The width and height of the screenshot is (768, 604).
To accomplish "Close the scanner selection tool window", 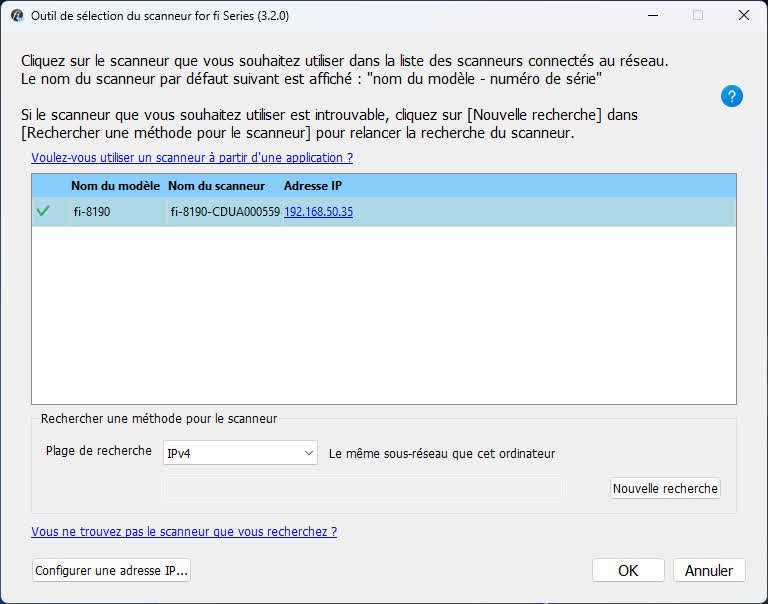I will [744, 15].
